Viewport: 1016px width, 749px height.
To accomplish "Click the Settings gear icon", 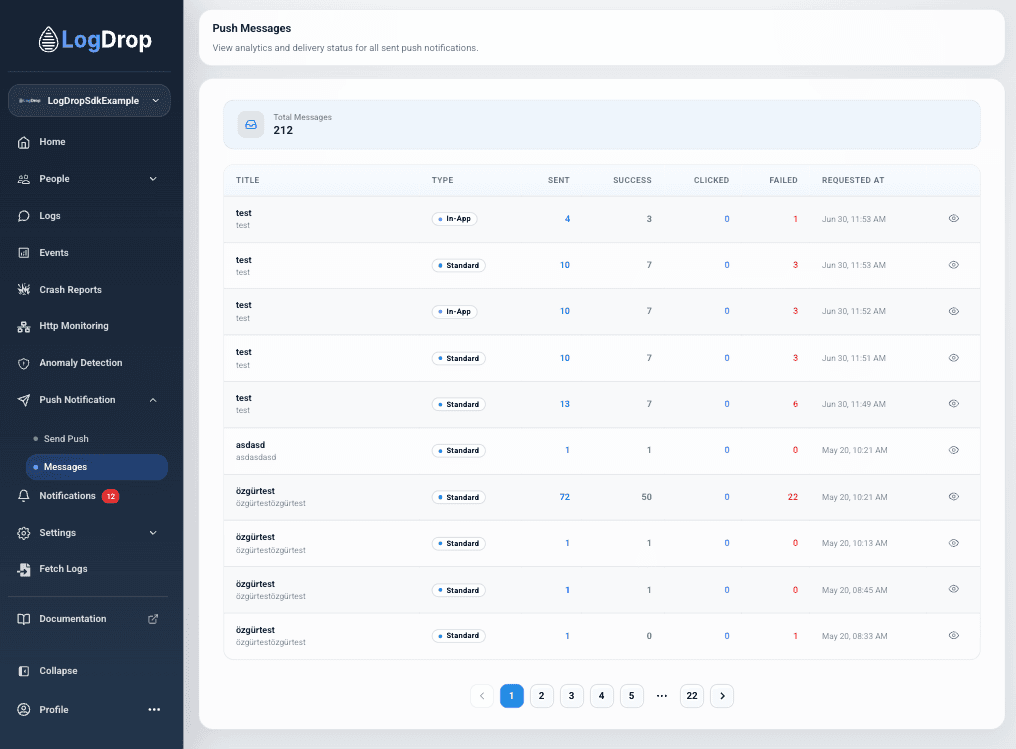I will click(x=24, y=533).
